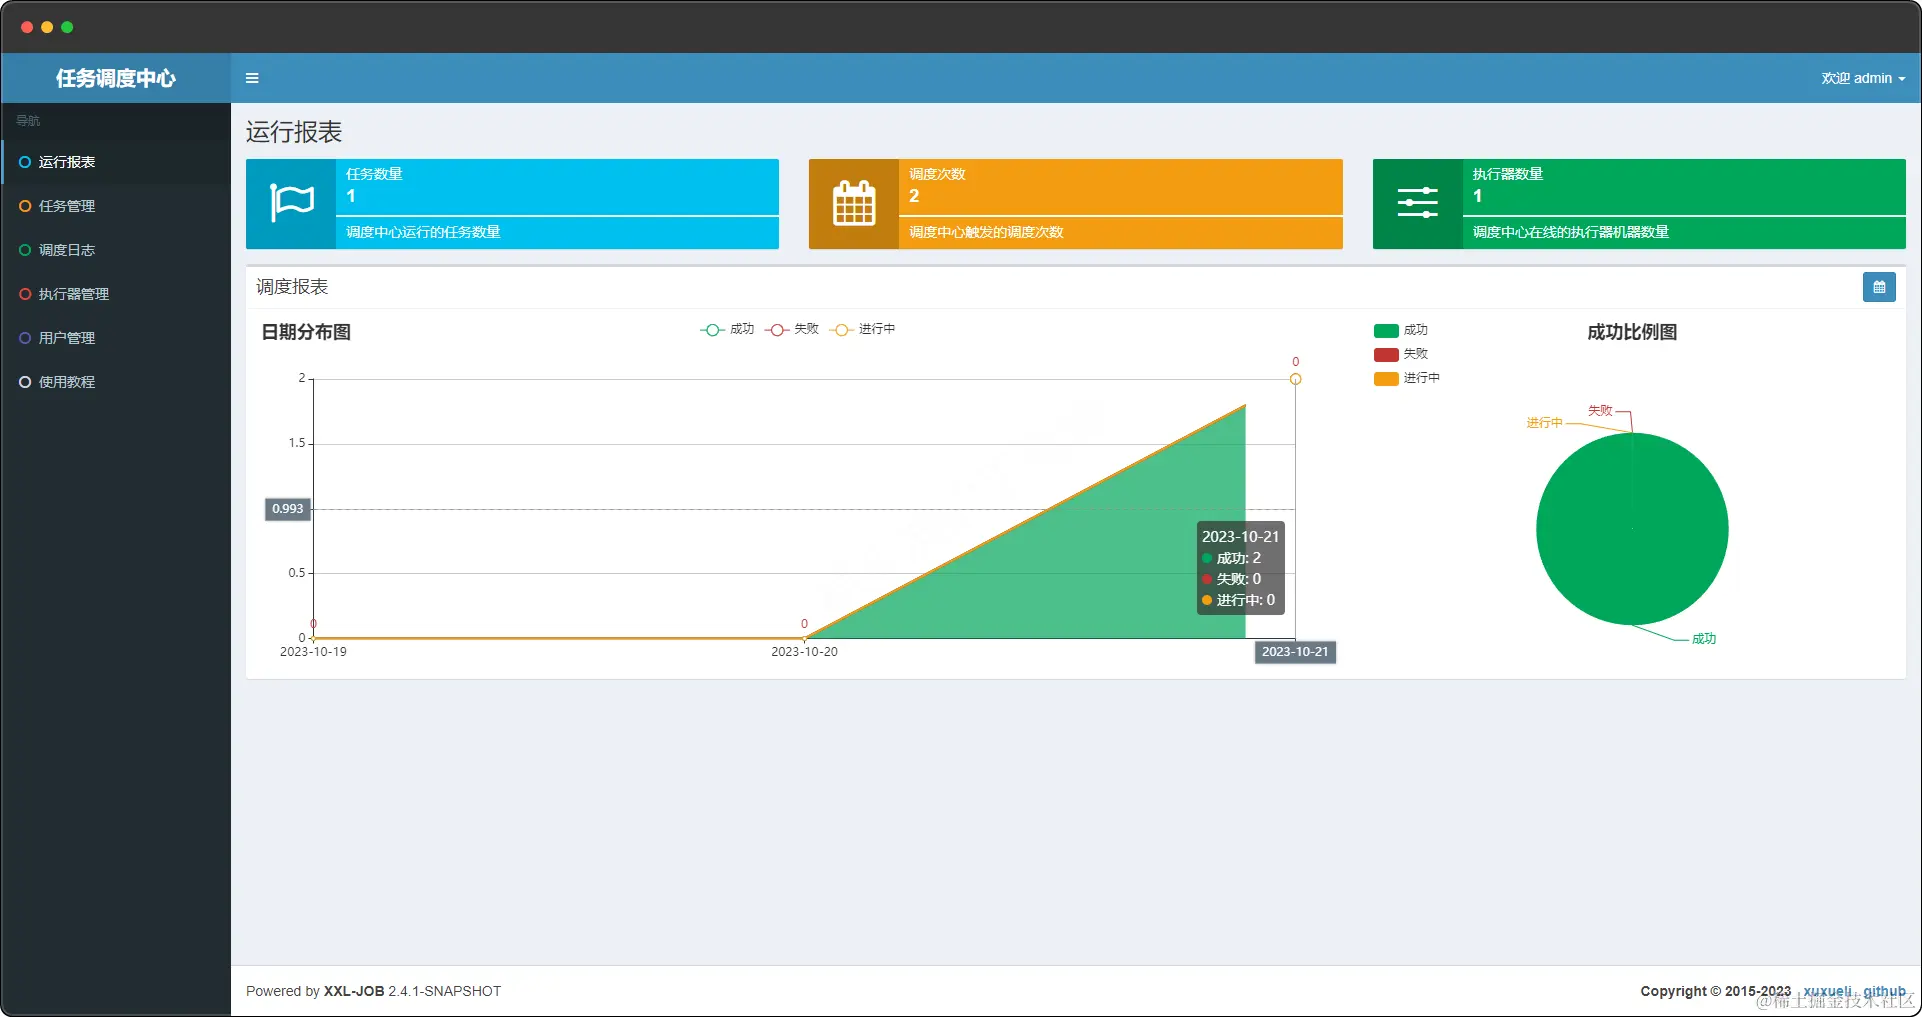
Task: Click 调度报表 panel header text
Action: [x=292, y=287]
